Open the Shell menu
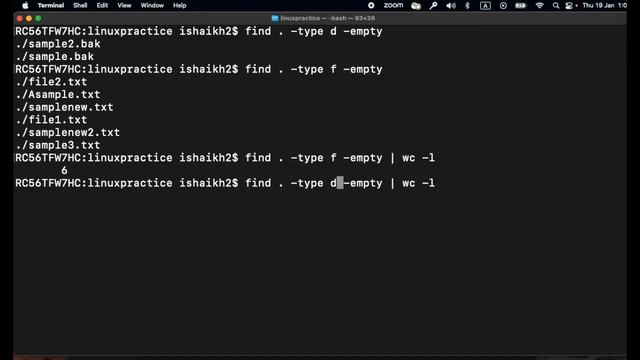The width and height of the screenshot is (640, 360). pyautogui.click(x=80, y=5)
